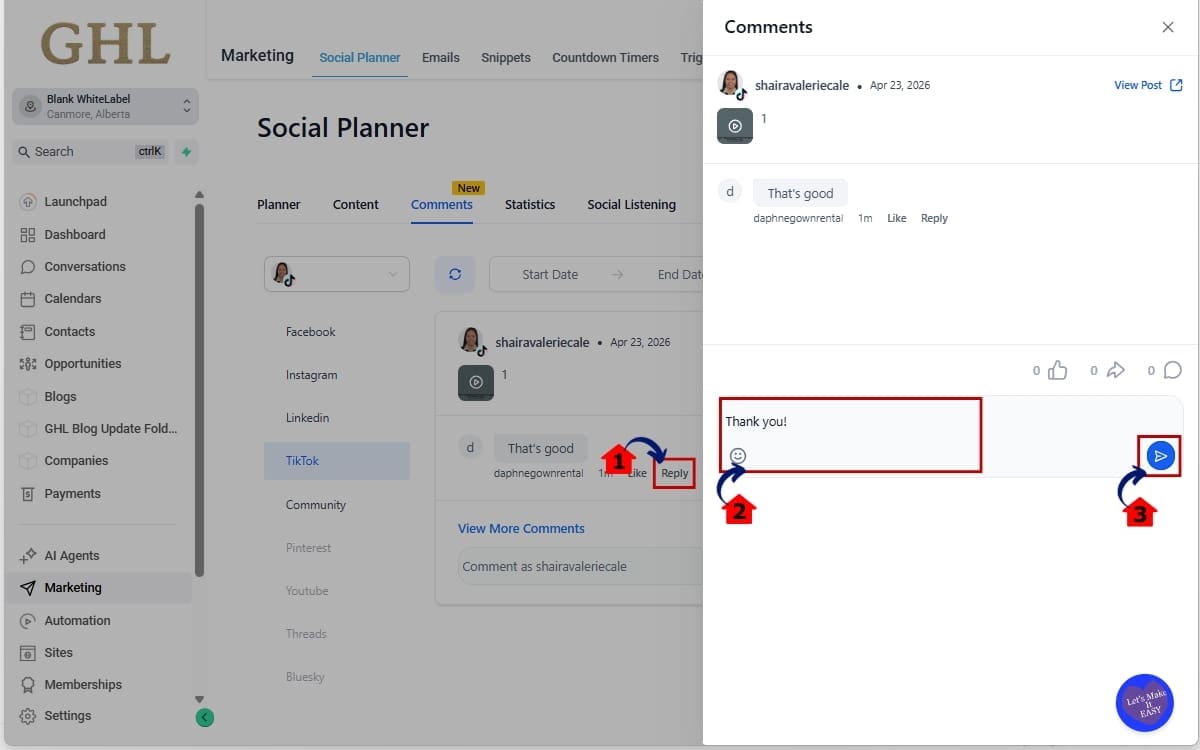Switch to the Social Planner tab
This screenshot has width=1200, height=750.
pos(360,57)
